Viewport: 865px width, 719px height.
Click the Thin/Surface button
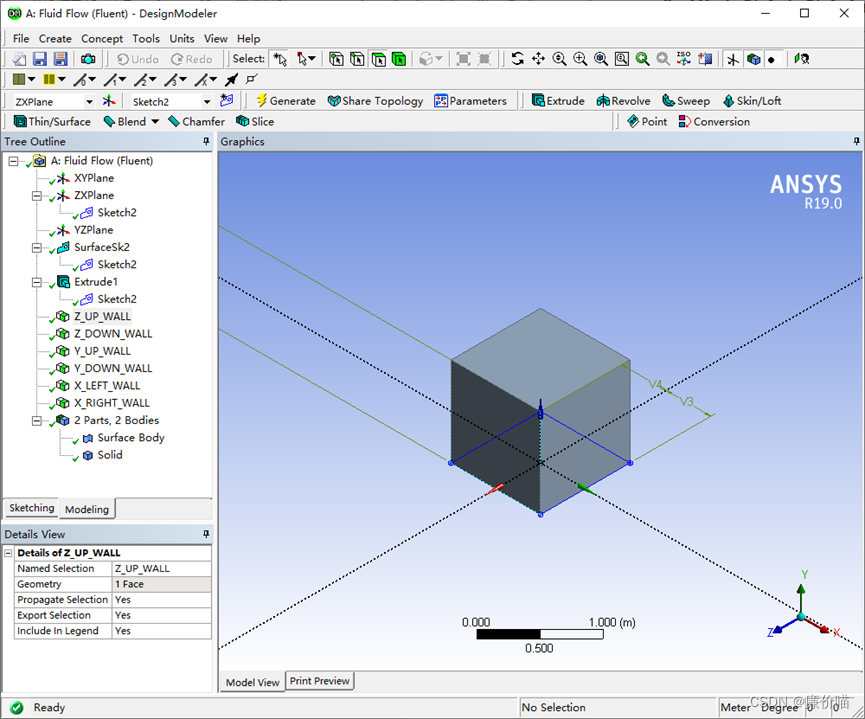pyautogui.click(x=52, y=122)
